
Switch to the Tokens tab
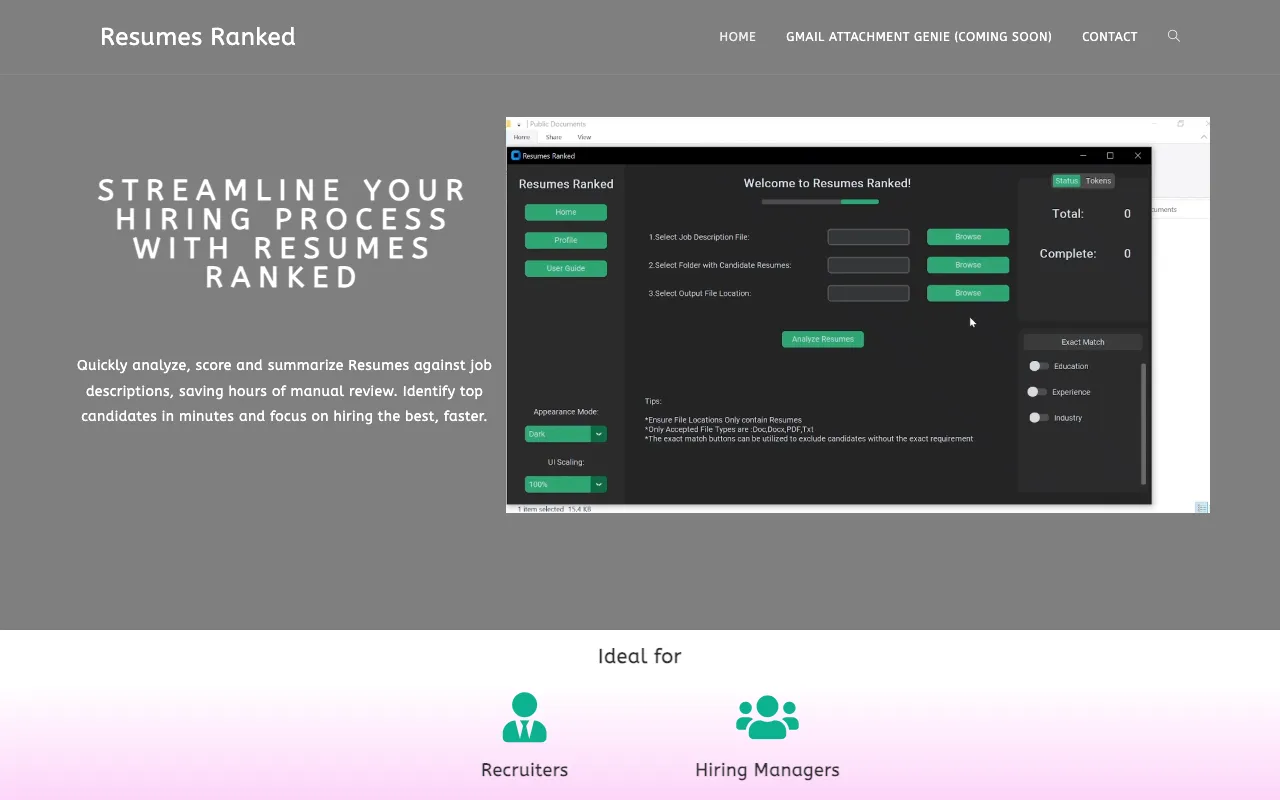[1098, 181]
